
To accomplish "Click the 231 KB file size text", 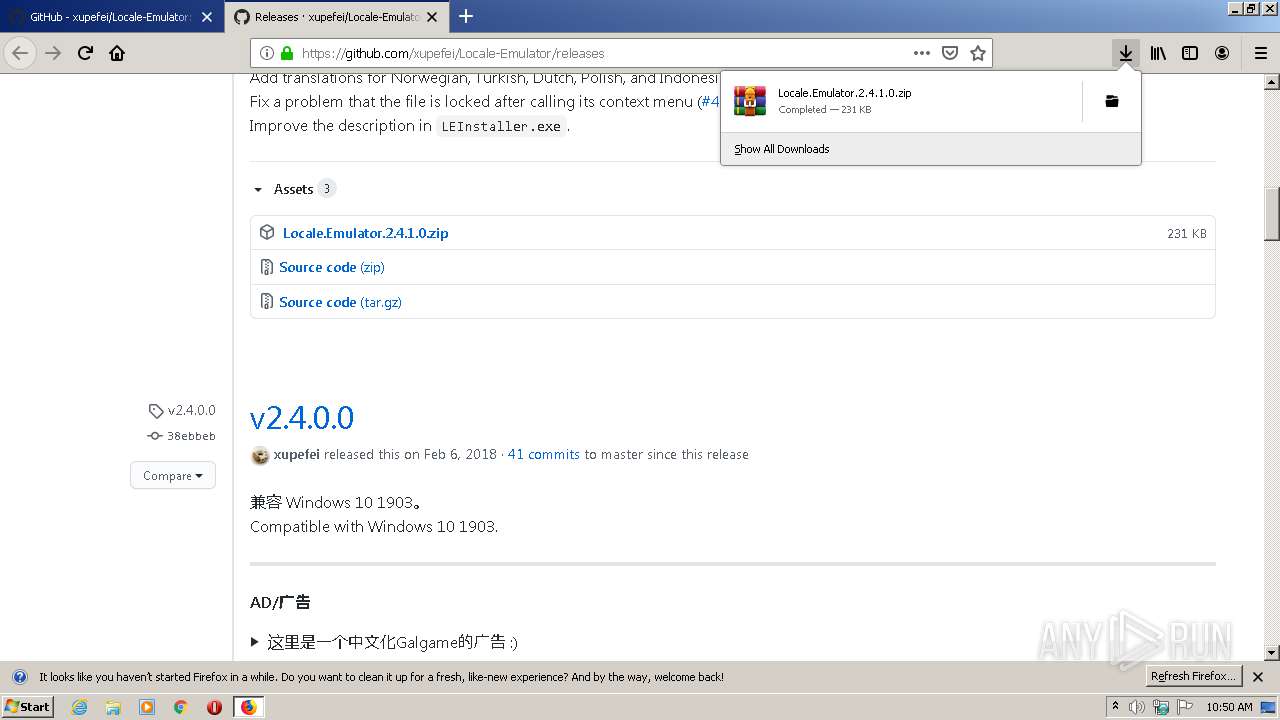I will coord(1187,233).
